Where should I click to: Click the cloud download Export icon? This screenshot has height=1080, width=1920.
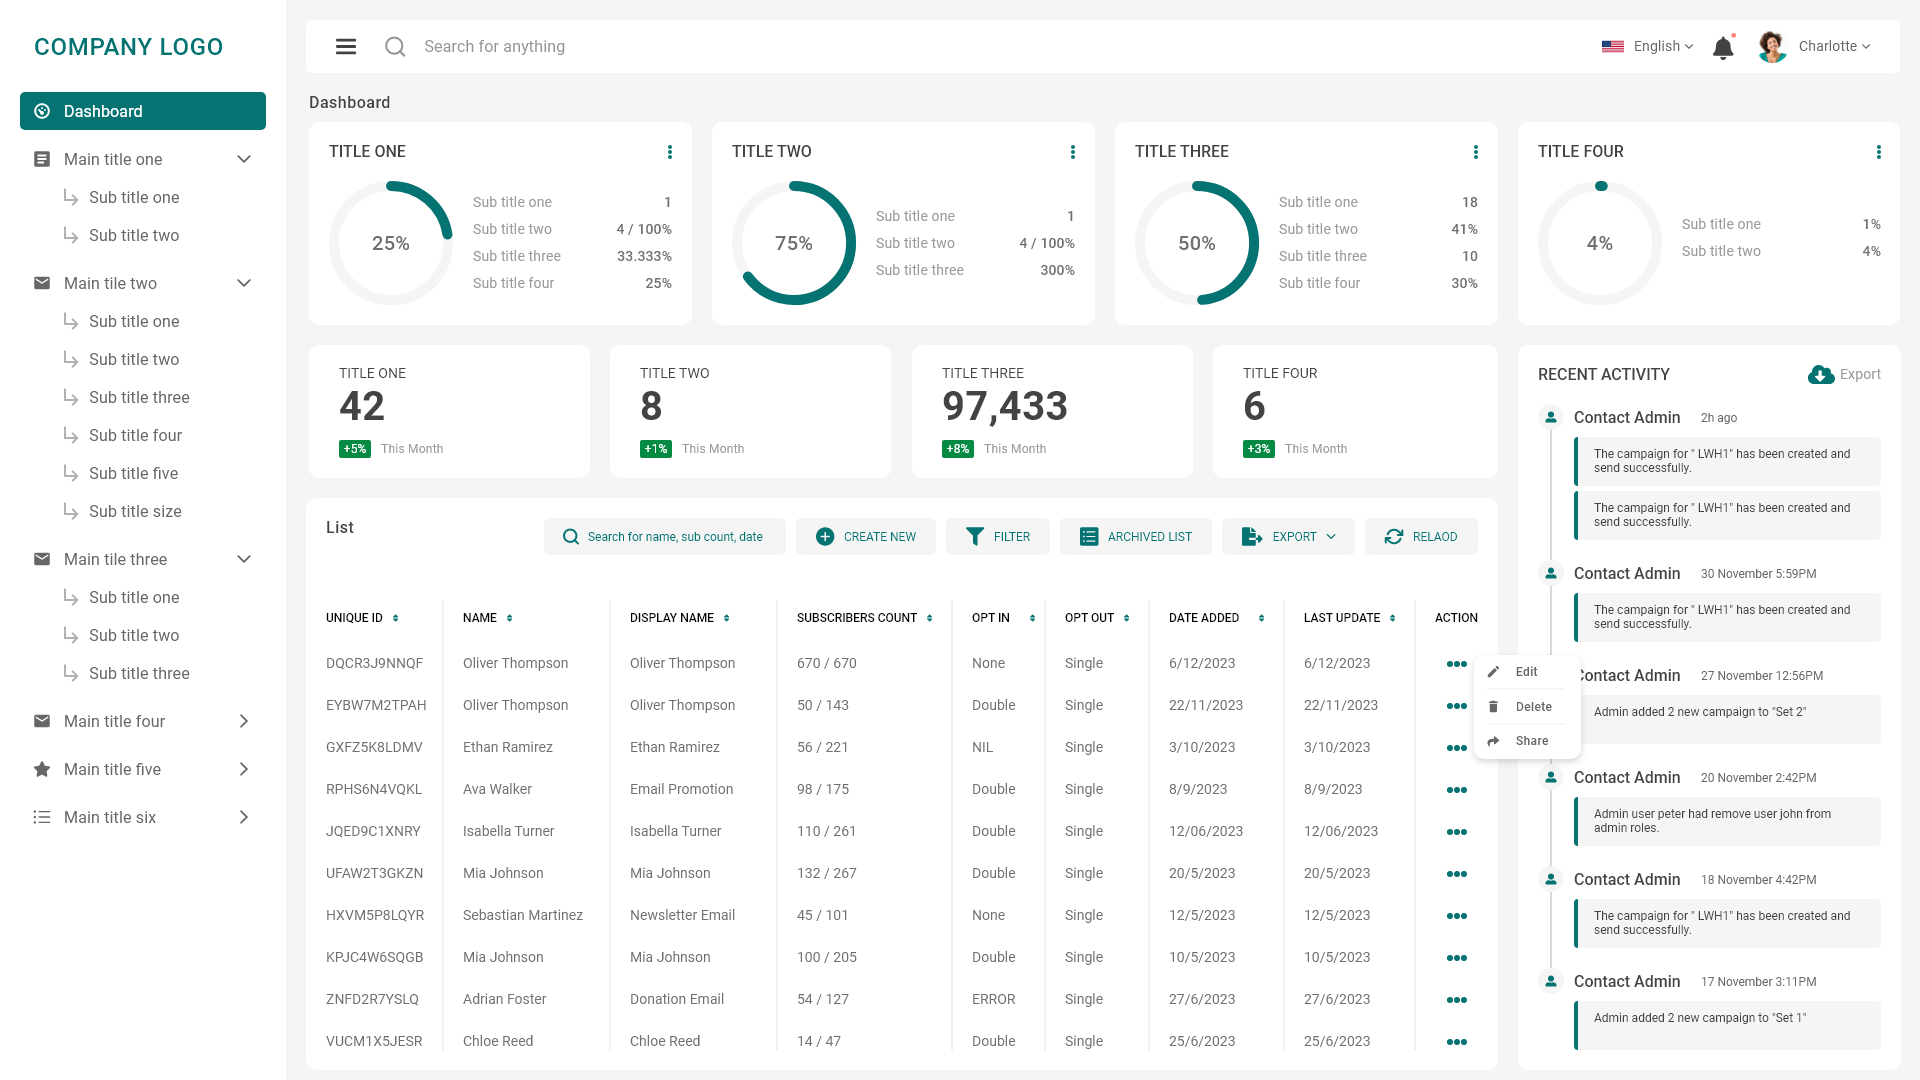(x=1821, y=374)
